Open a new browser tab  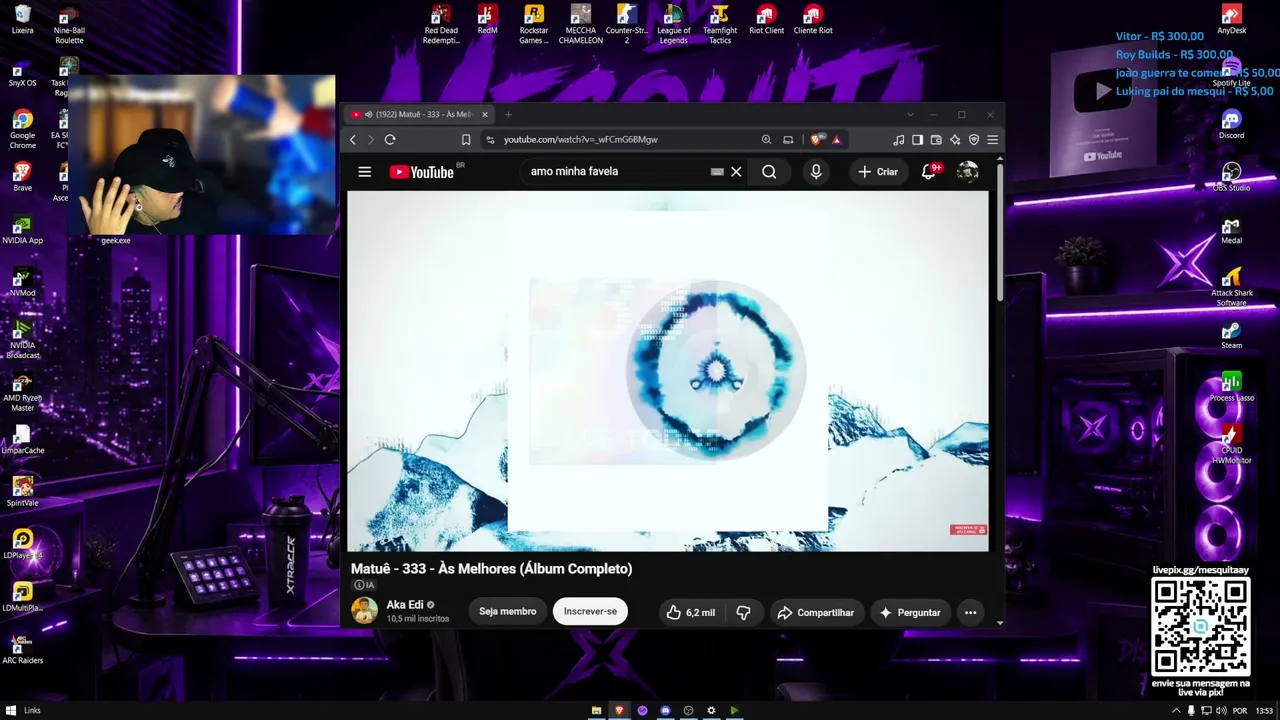tap(508, 114)
